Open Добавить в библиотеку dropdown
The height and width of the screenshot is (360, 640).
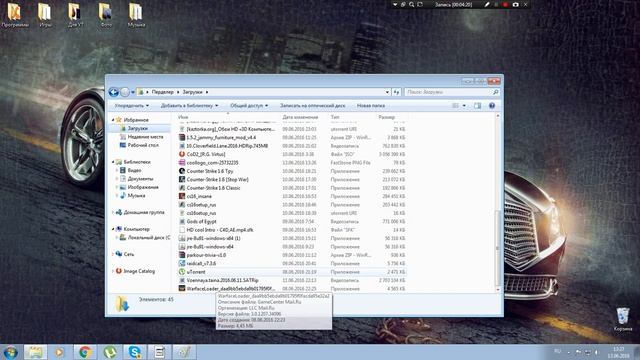click(189, 106)
